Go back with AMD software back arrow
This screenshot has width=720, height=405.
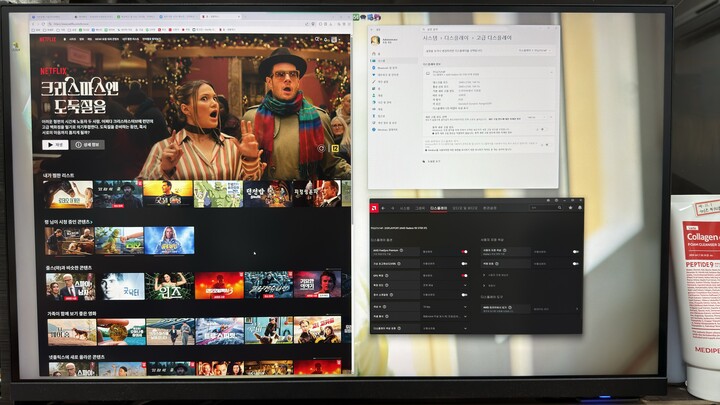[x=383, y=208]
